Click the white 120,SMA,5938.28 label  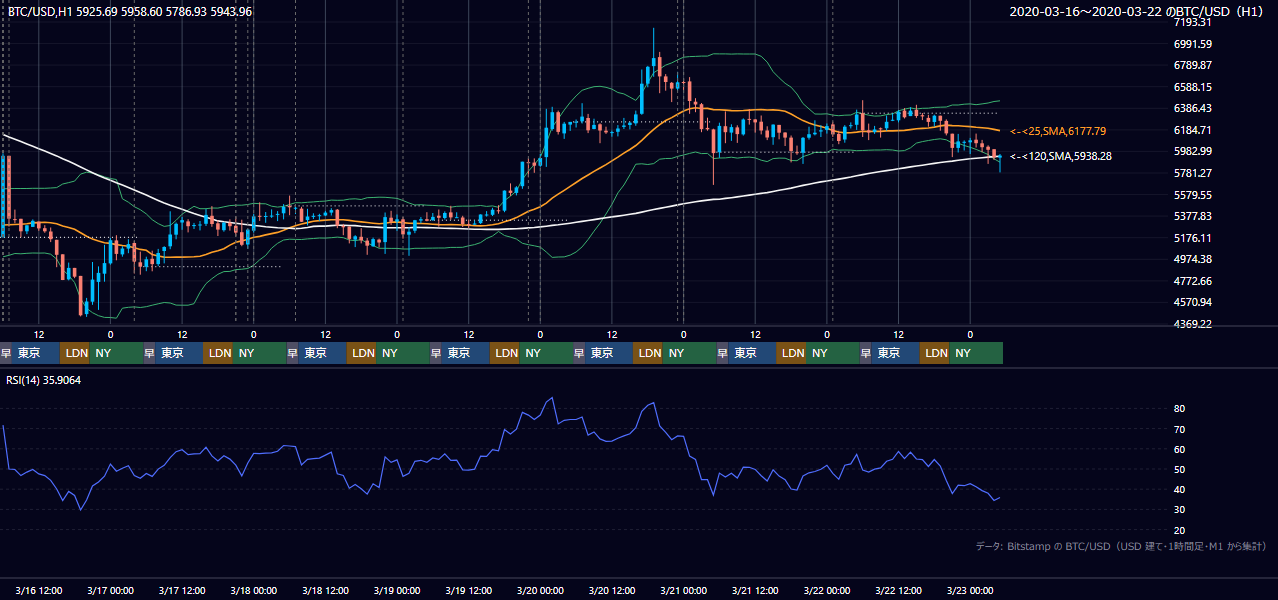1061,156
